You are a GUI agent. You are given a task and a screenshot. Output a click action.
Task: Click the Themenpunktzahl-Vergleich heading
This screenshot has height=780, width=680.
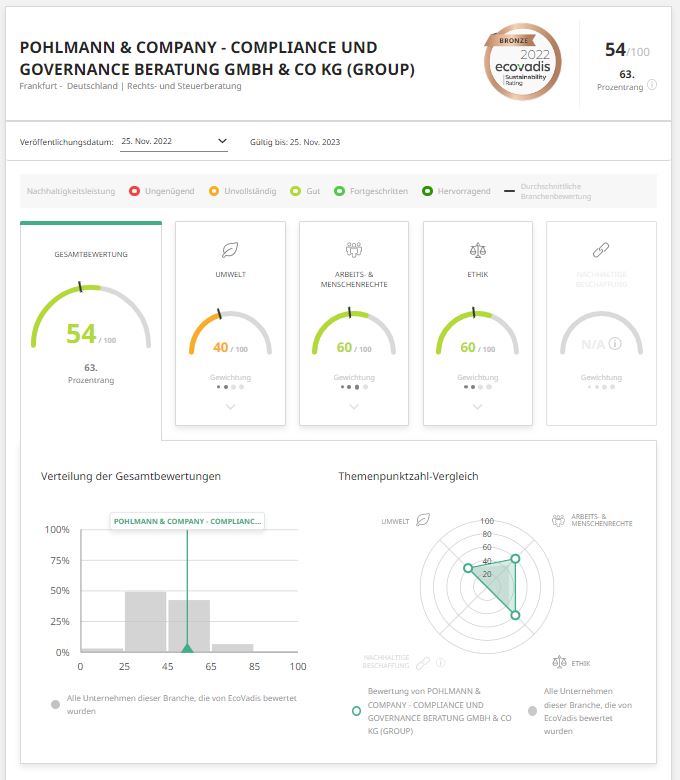tap(408, 476)
